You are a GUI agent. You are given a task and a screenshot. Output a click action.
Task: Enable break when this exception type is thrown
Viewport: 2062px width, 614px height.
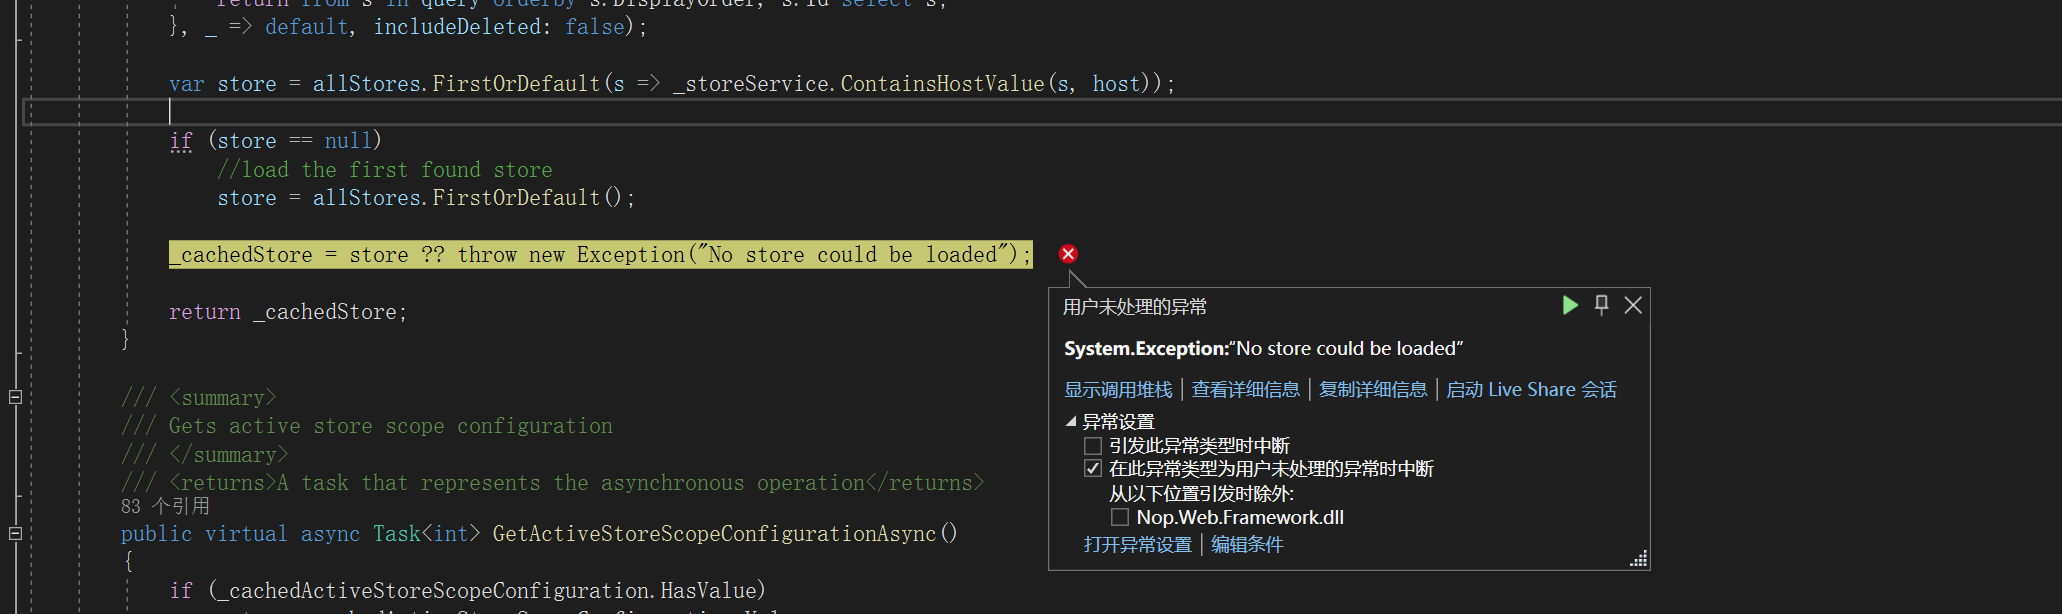tap(1092, 445)
